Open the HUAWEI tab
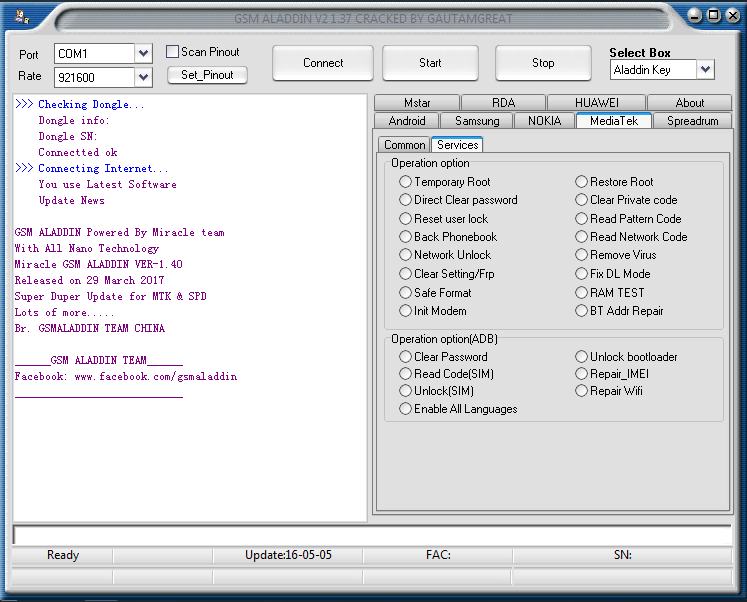This screenshot has width=747, height=602. (596, 103)
